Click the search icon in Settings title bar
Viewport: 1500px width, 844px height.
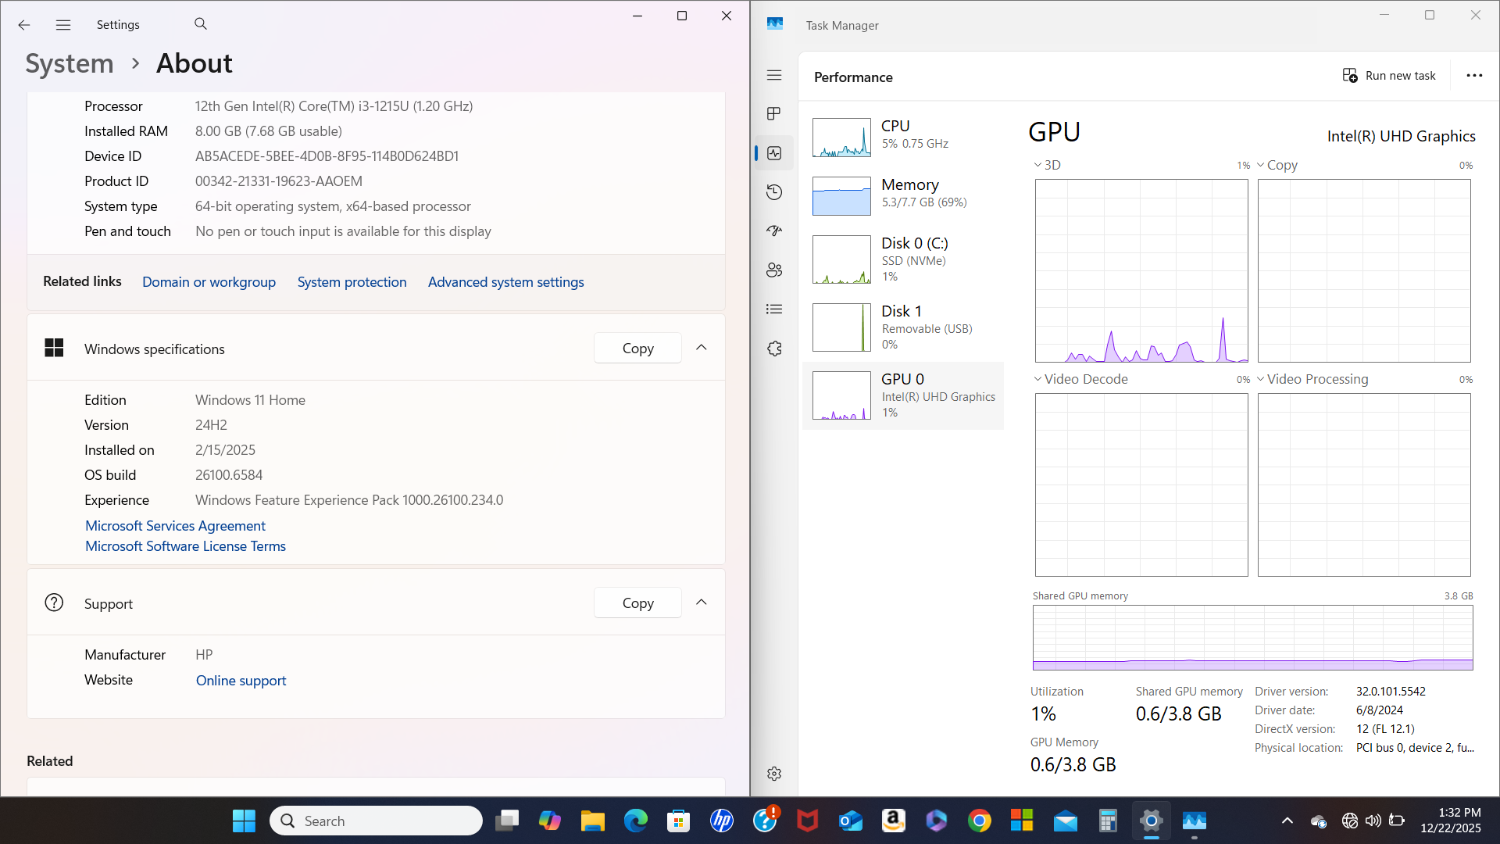[x=200, y=24]
